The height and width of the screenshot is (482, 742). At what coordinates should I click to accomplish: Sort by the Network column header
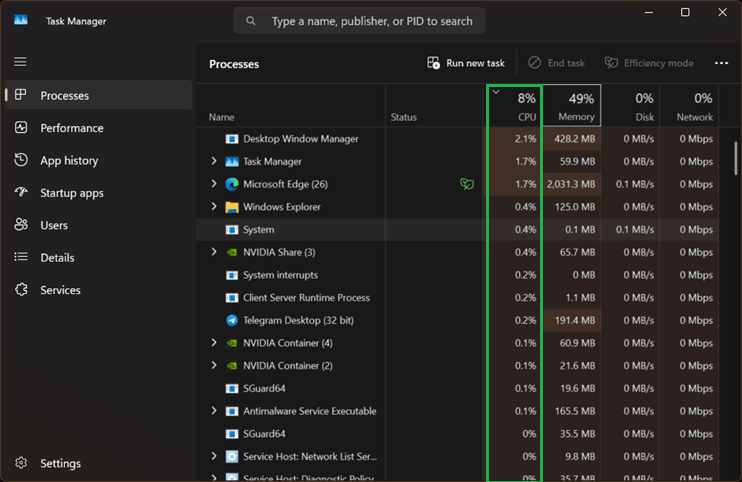click(x=689, y=105)
